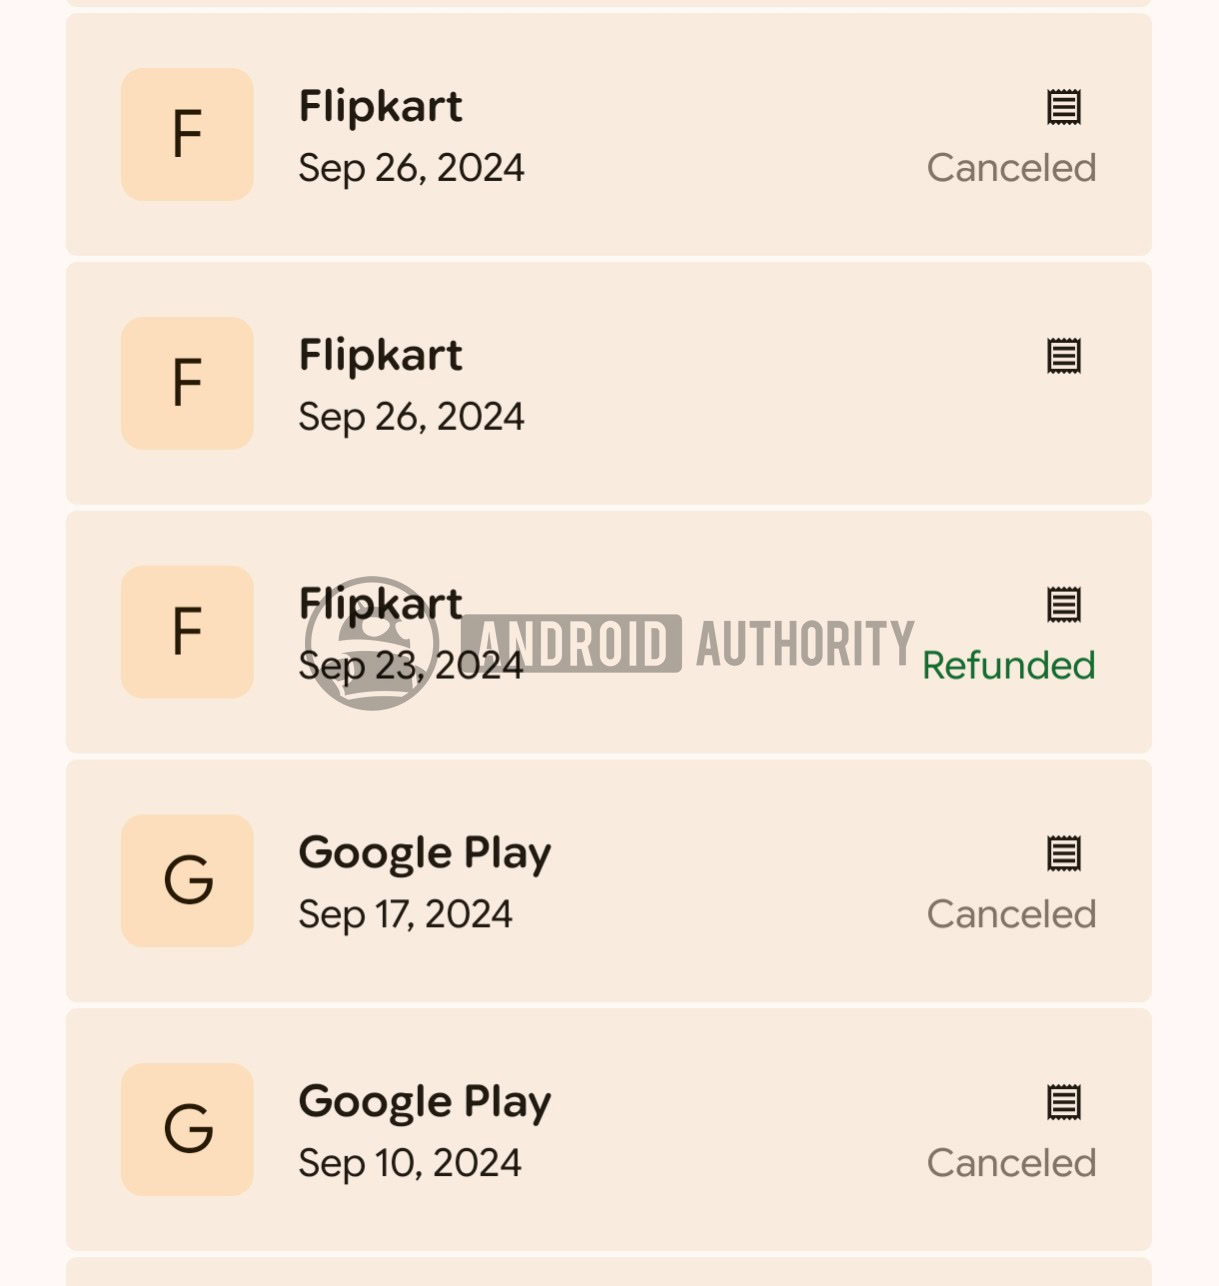Tap the Sep 26, 2024 date on canceled Flipkart

(411, 168)
